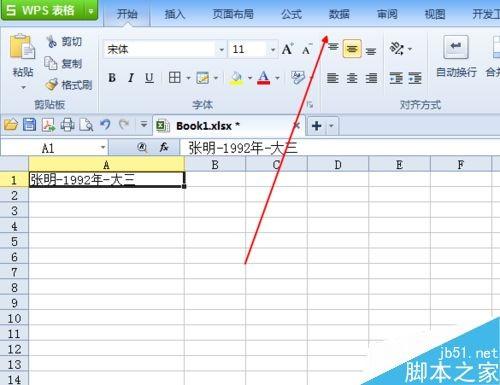Apply yellow fill color
Screen dimensions: 500x385
[x=236, y=78]
